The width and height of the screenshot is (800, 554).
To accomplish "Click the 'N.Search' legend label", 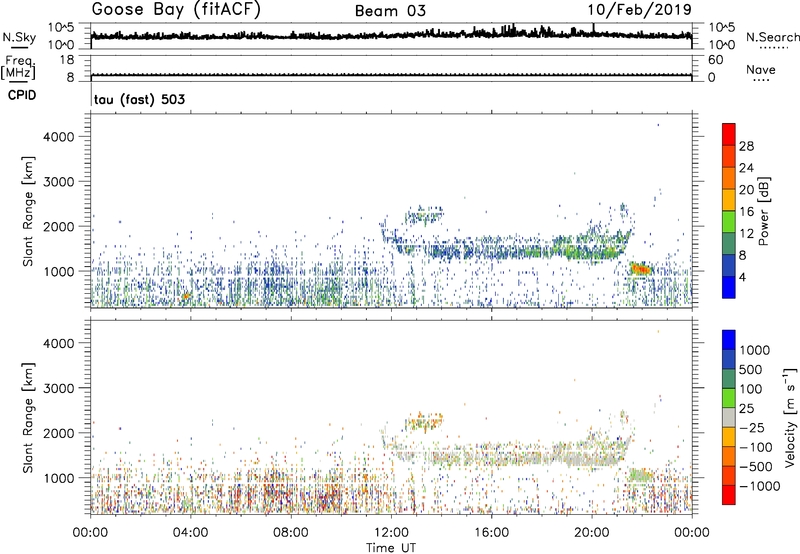I will (773, 37).
